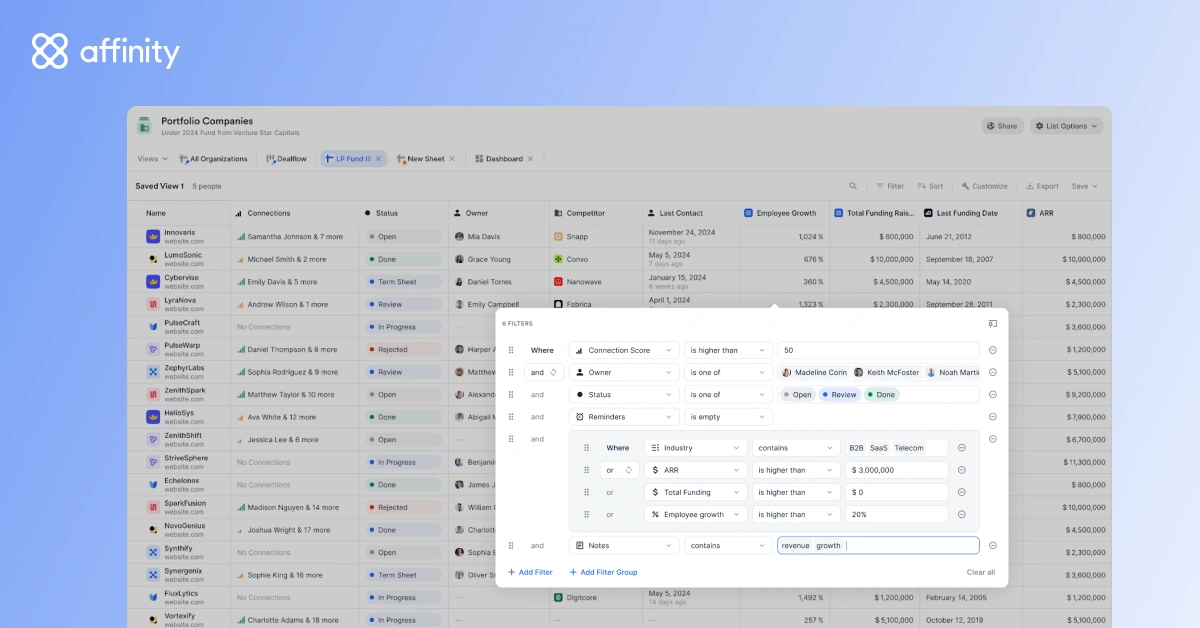The image size is (1200, 628).
Task: Click the LyraNova company logo
Action: coord(153,304)
